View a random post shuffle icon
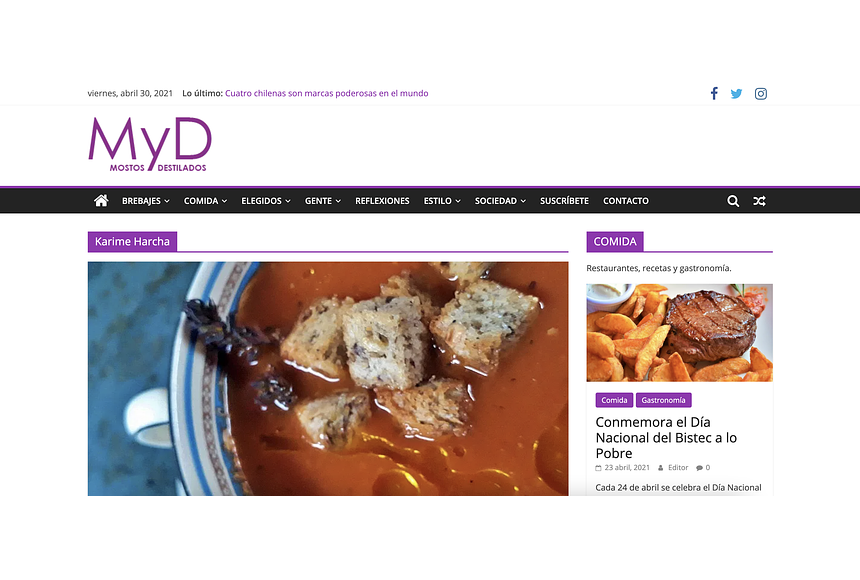This screenshot has height=580, width=860. click(x=759, y=201)
